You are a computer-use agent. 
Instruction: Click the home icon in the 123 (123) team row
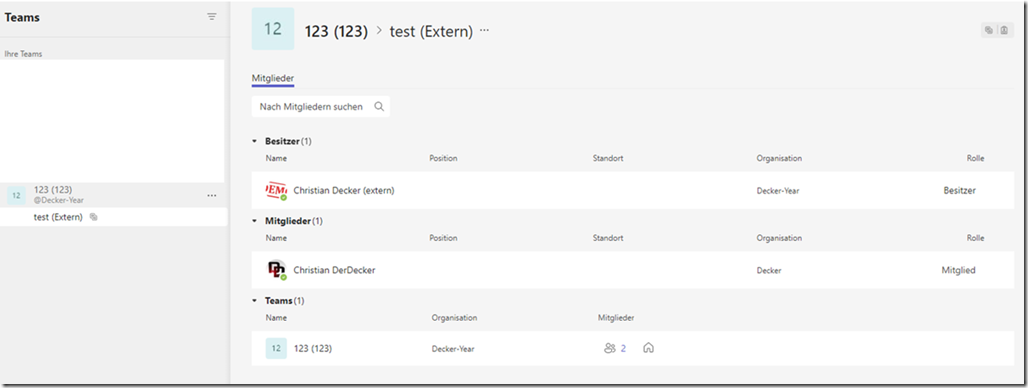pos(648,348)
